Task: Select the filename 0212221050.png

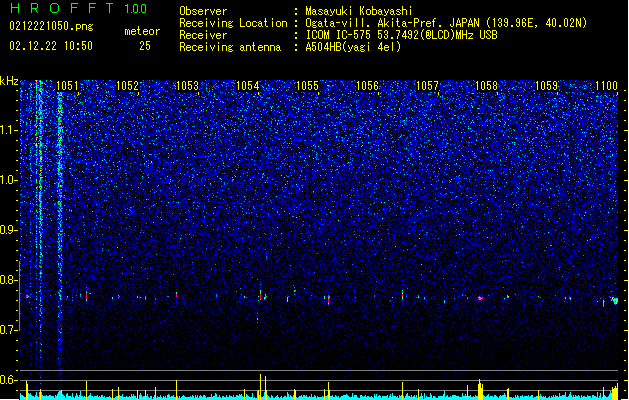Action: [51, 26]
